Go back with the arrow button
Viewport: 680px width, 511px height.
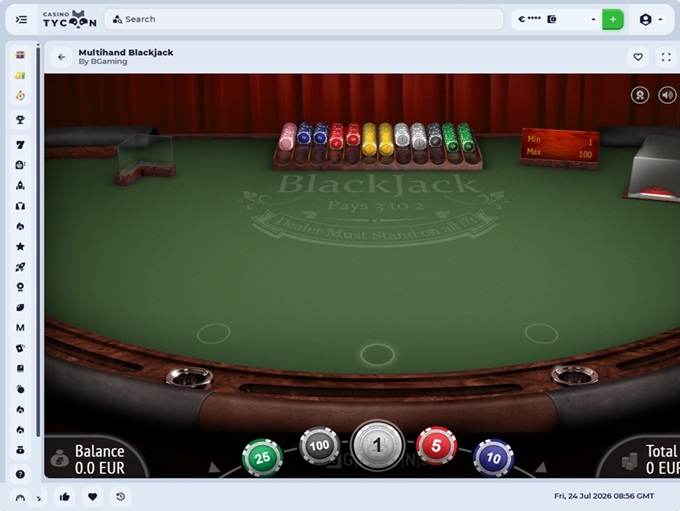(x=62, y=57)
